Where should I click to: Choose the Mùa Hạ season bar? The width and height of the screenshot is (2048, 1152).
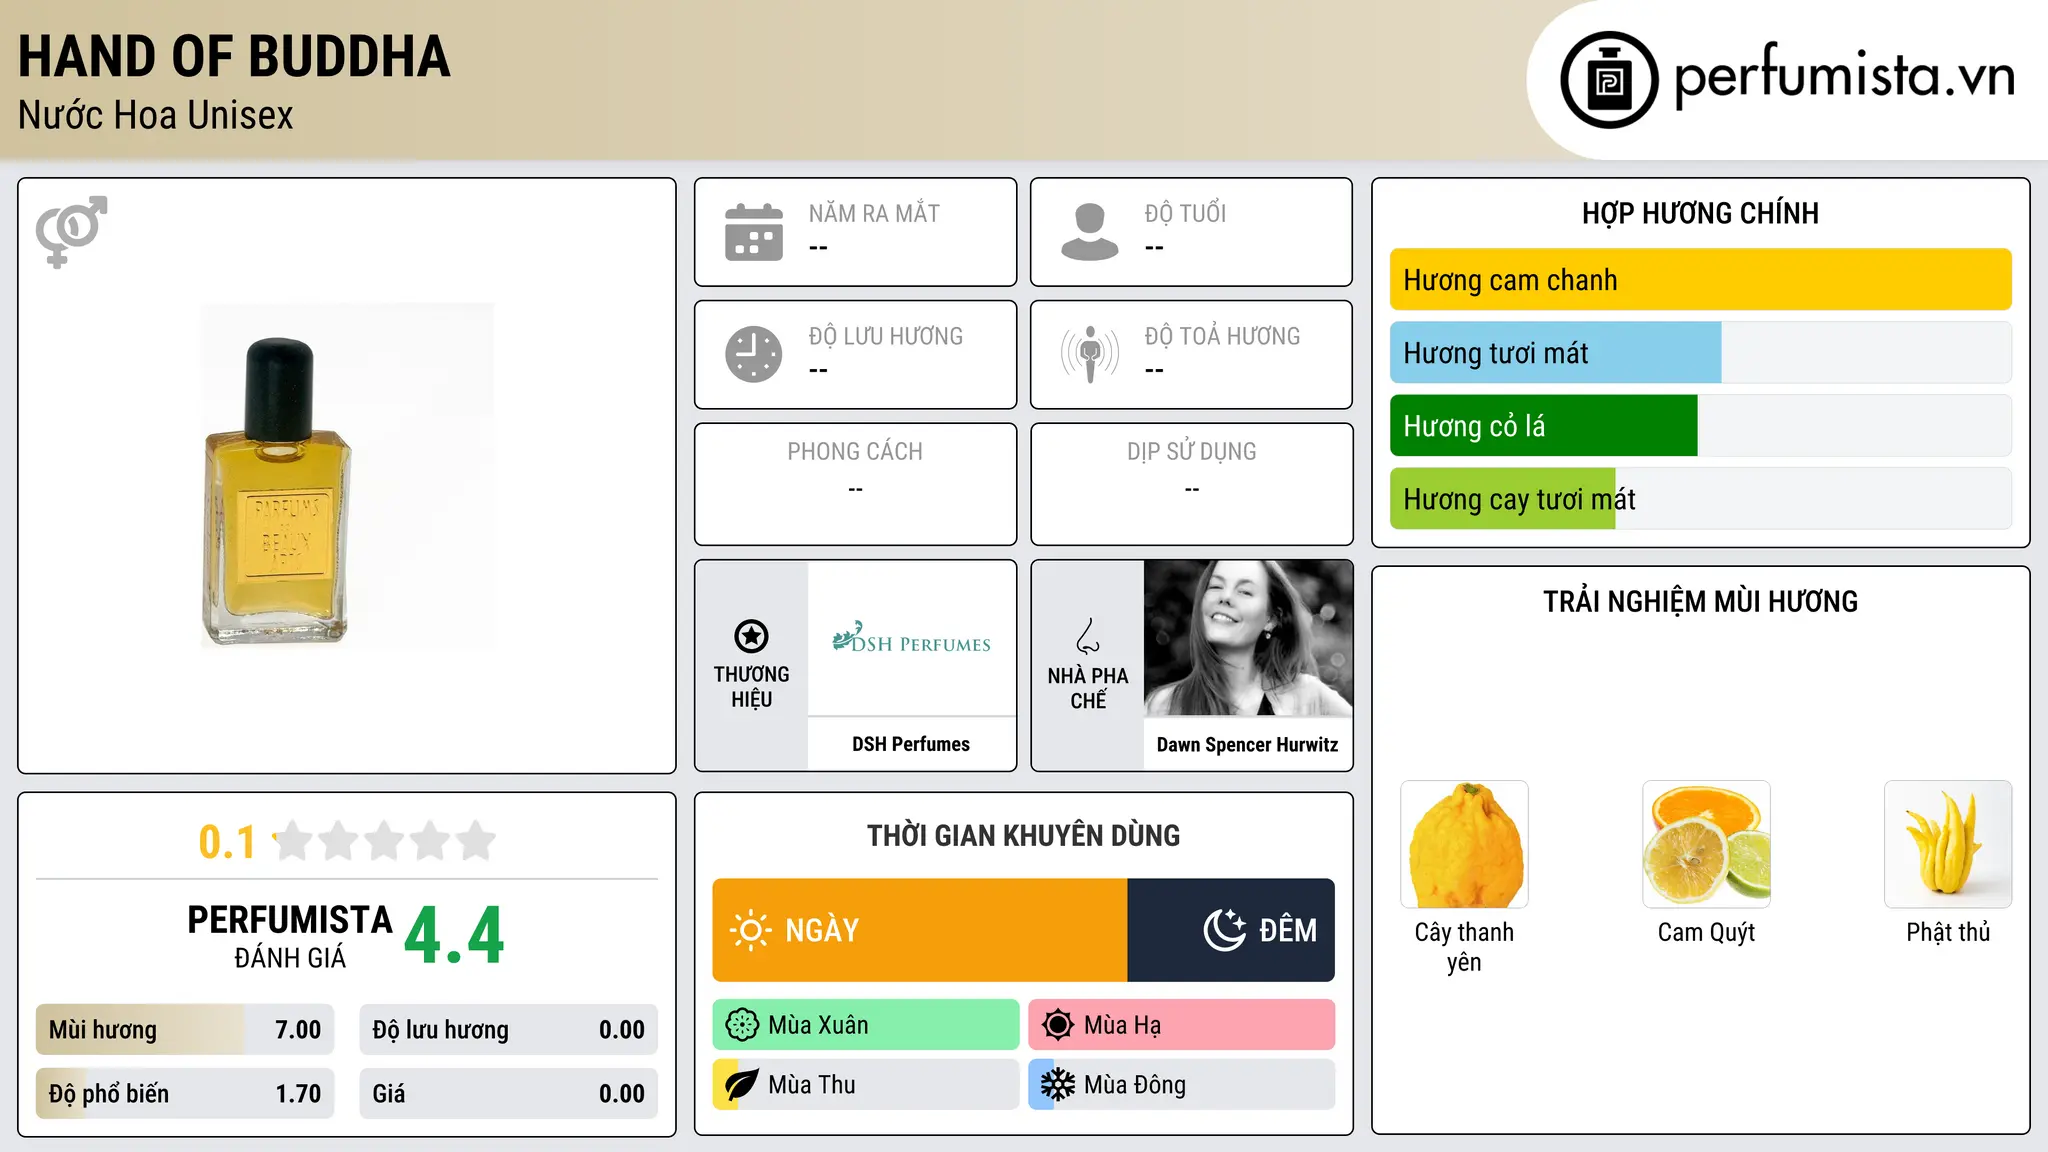coord(1182,1025)
